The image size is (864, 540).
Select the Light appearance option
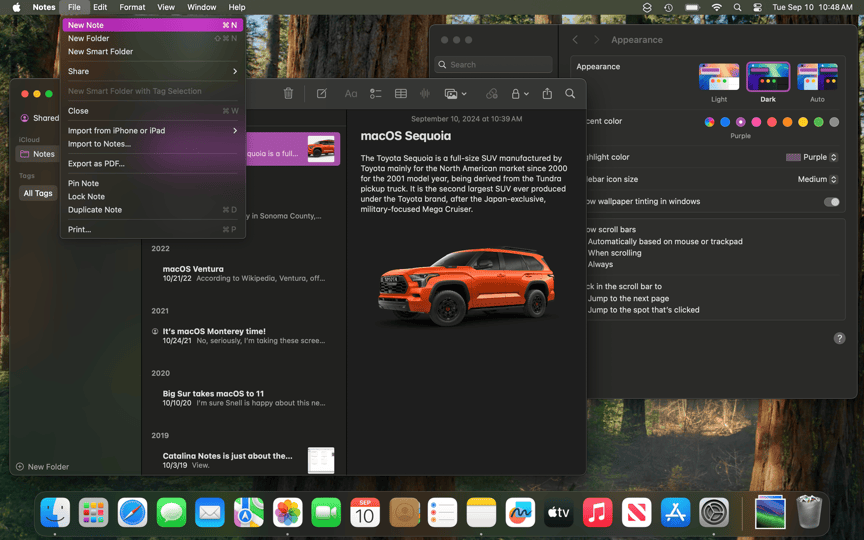pyautogui.click(x=719, y=77)
